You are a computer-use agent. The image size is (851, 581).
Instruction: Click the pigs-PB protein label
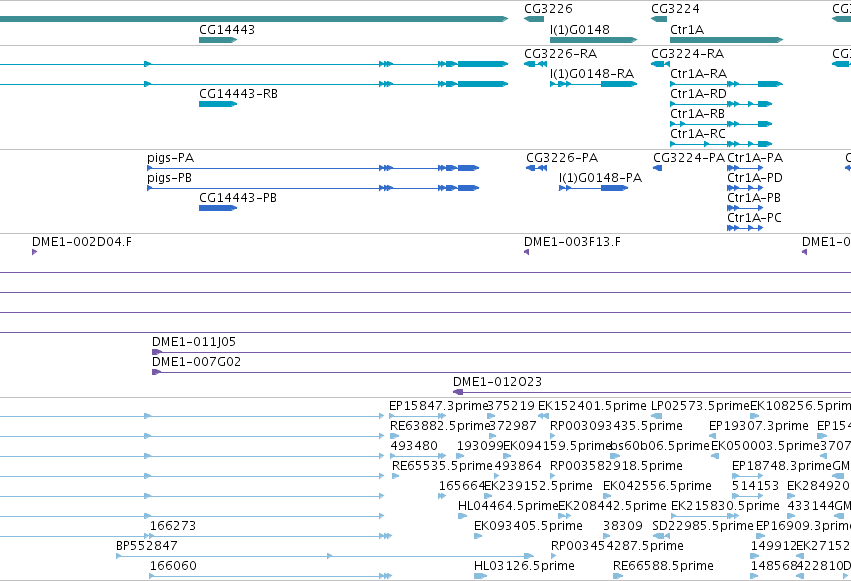[x=169, y=178]
